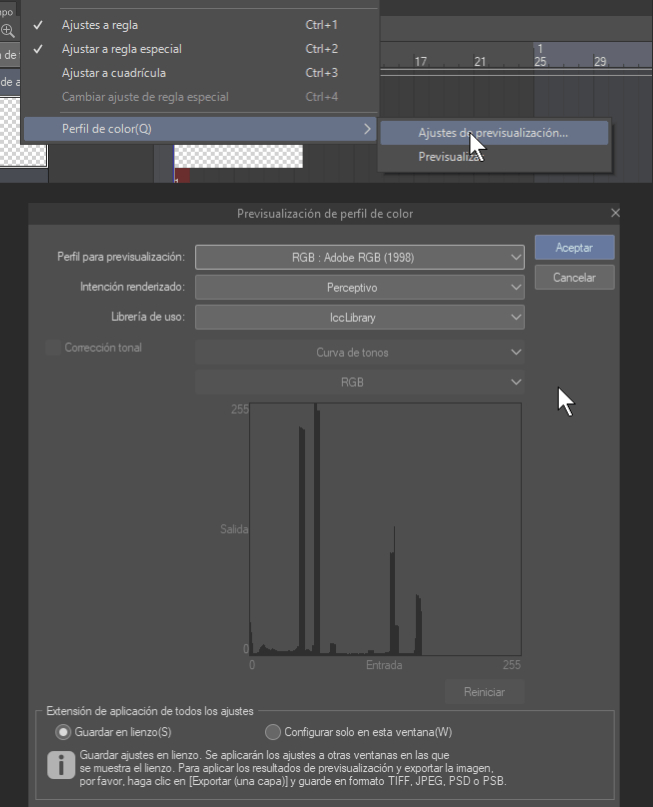This screenshot has width=653, height=807.
Task: Click the Reiniciar button
Action: click(484, 692)
